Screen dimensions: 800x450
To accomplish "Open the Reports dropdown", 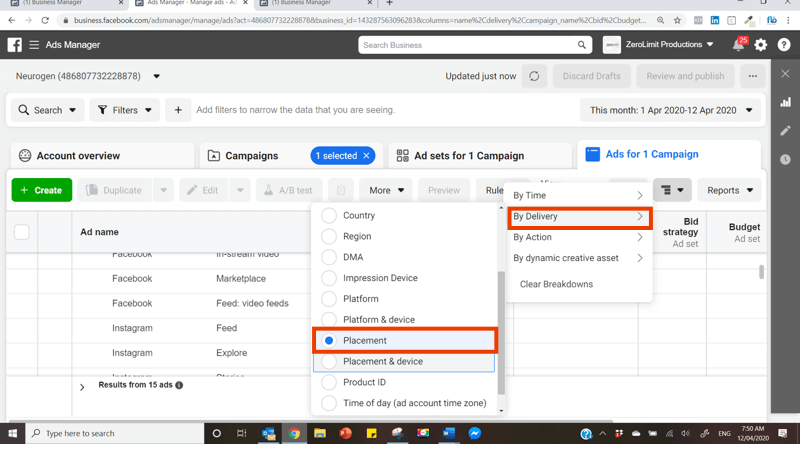I will pyautogui.click(x=729, y=190).
